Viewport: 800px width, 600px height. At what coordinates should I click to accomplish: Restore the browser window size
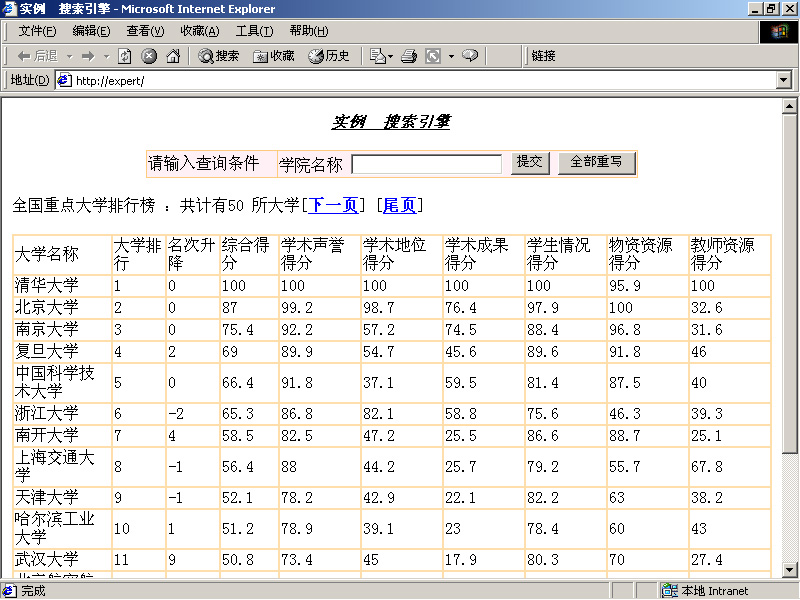pyautogui.click(x=771, y=9)
